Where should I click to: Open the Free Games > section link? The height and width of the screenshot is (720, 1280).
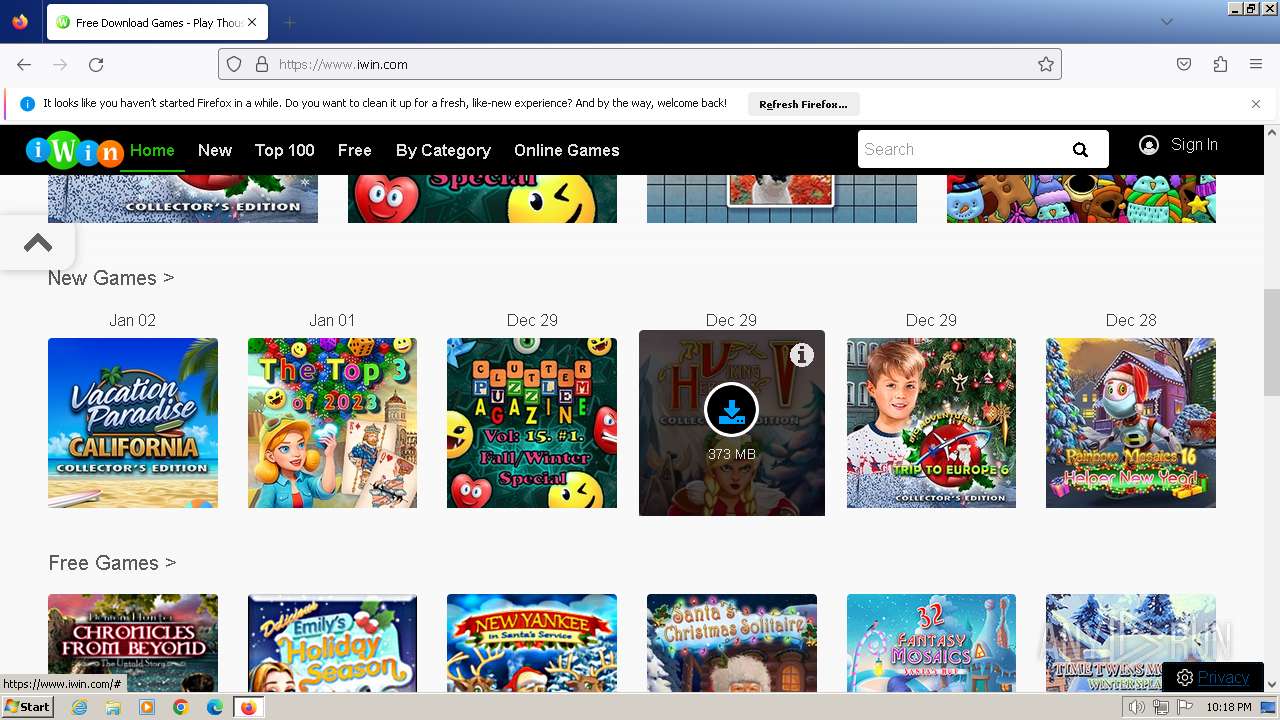tap(112, 563)
